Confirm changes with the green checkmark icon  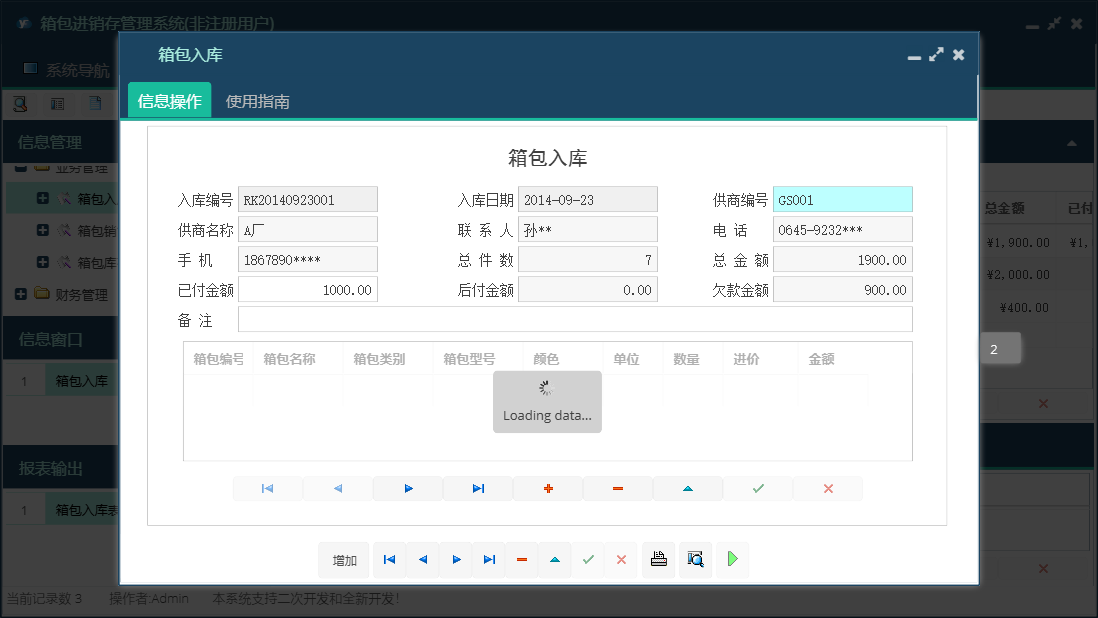[758, 488]
